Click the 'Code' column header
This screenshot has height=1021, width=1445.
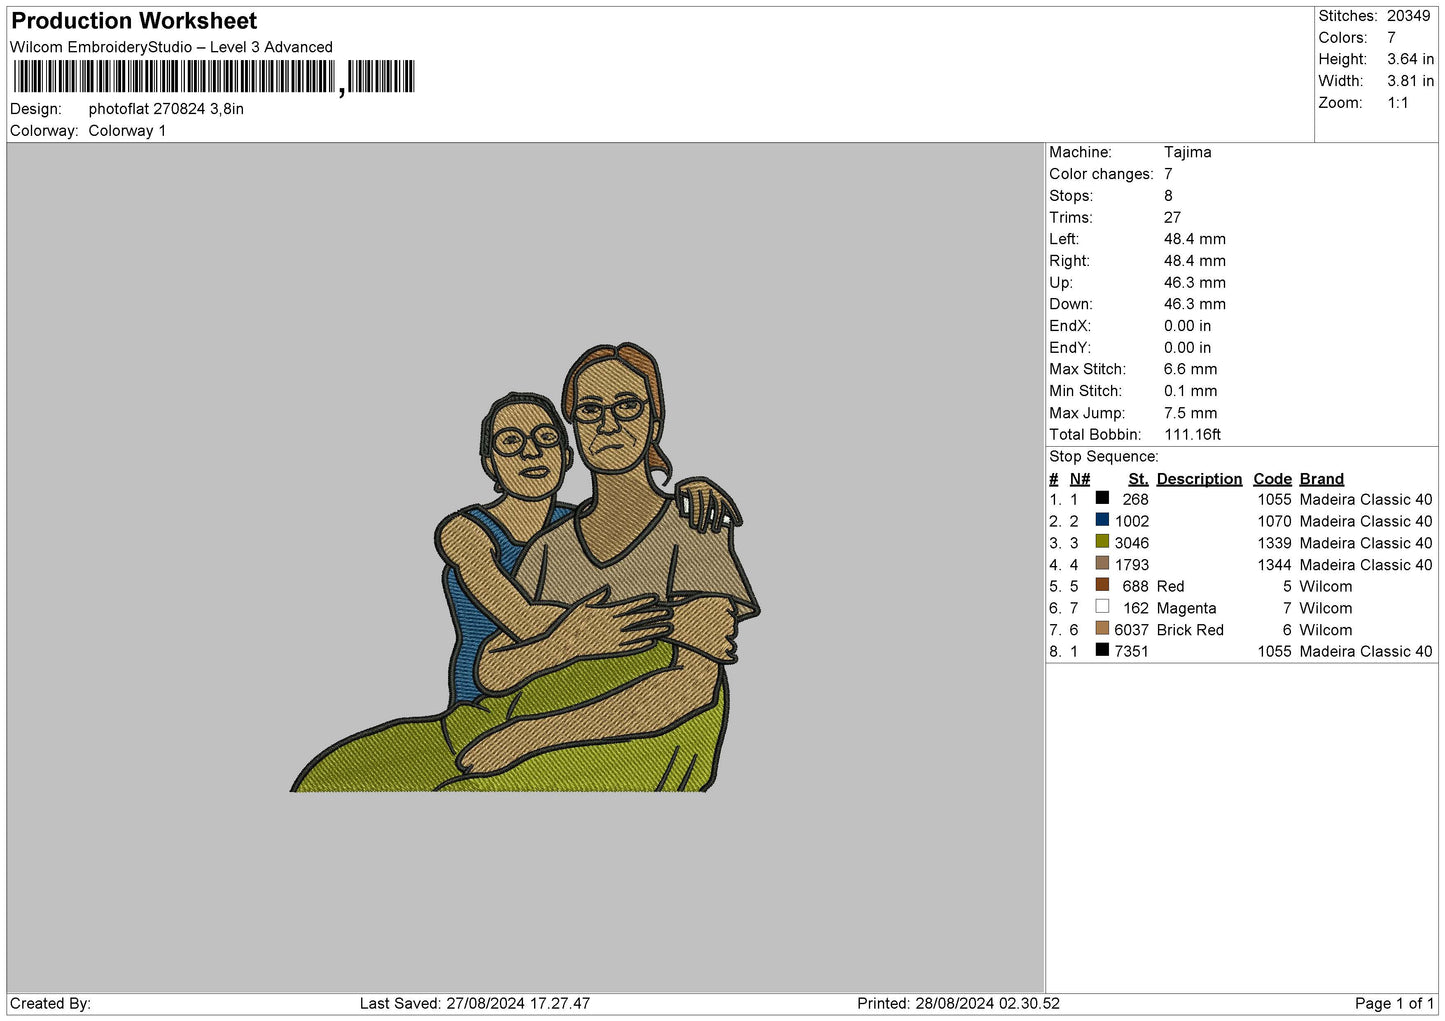pyautogui.click(x=1272, y=479)
